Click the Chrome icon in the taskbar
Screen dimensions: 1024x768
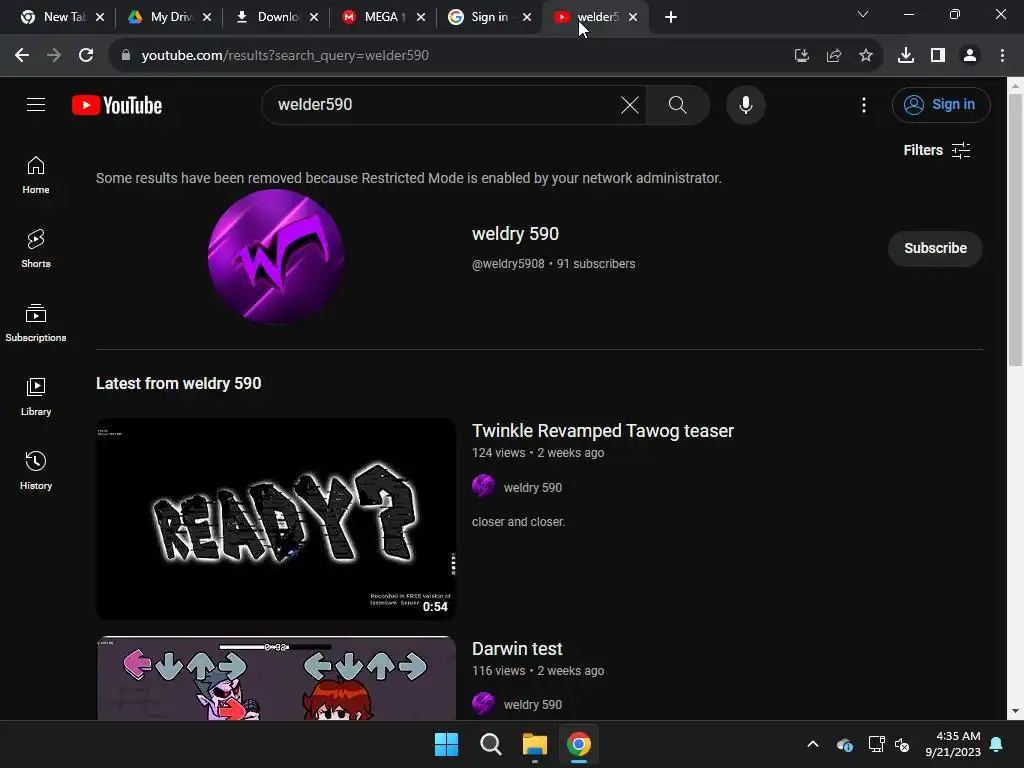[x=579, y=744]
